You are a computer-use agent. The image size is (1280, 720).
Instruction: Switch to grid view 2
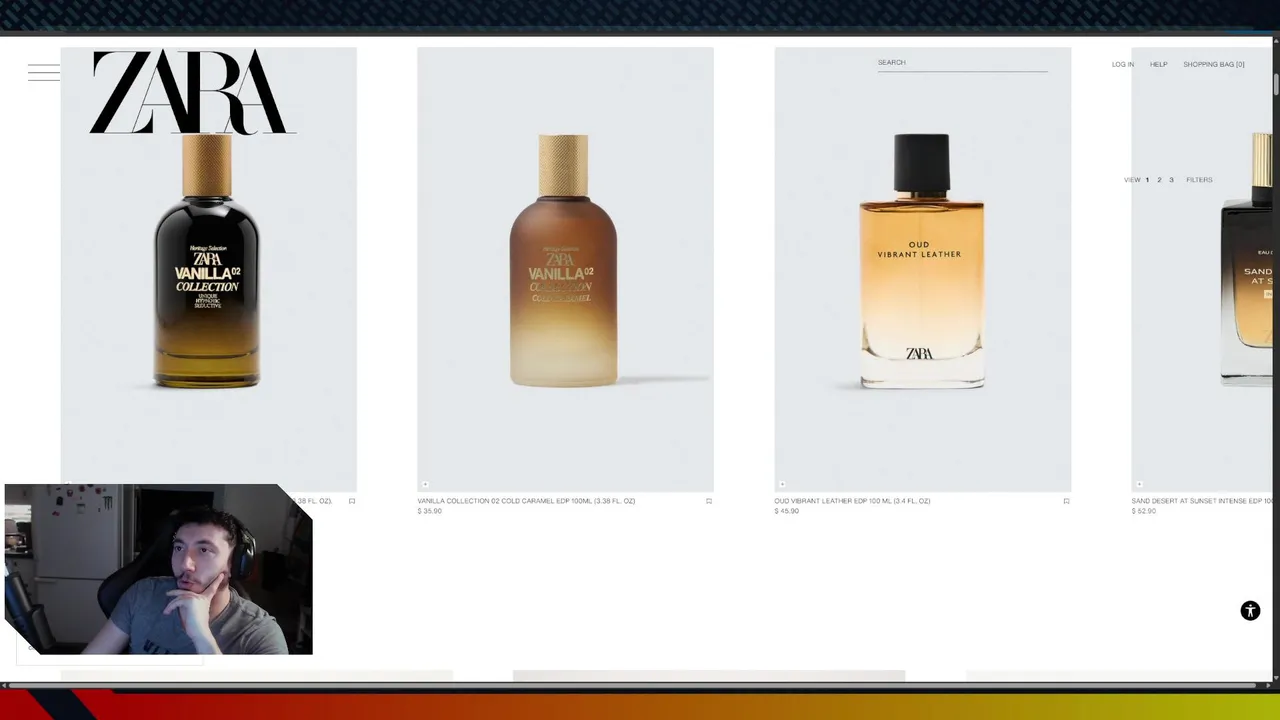coord(1159,180)
